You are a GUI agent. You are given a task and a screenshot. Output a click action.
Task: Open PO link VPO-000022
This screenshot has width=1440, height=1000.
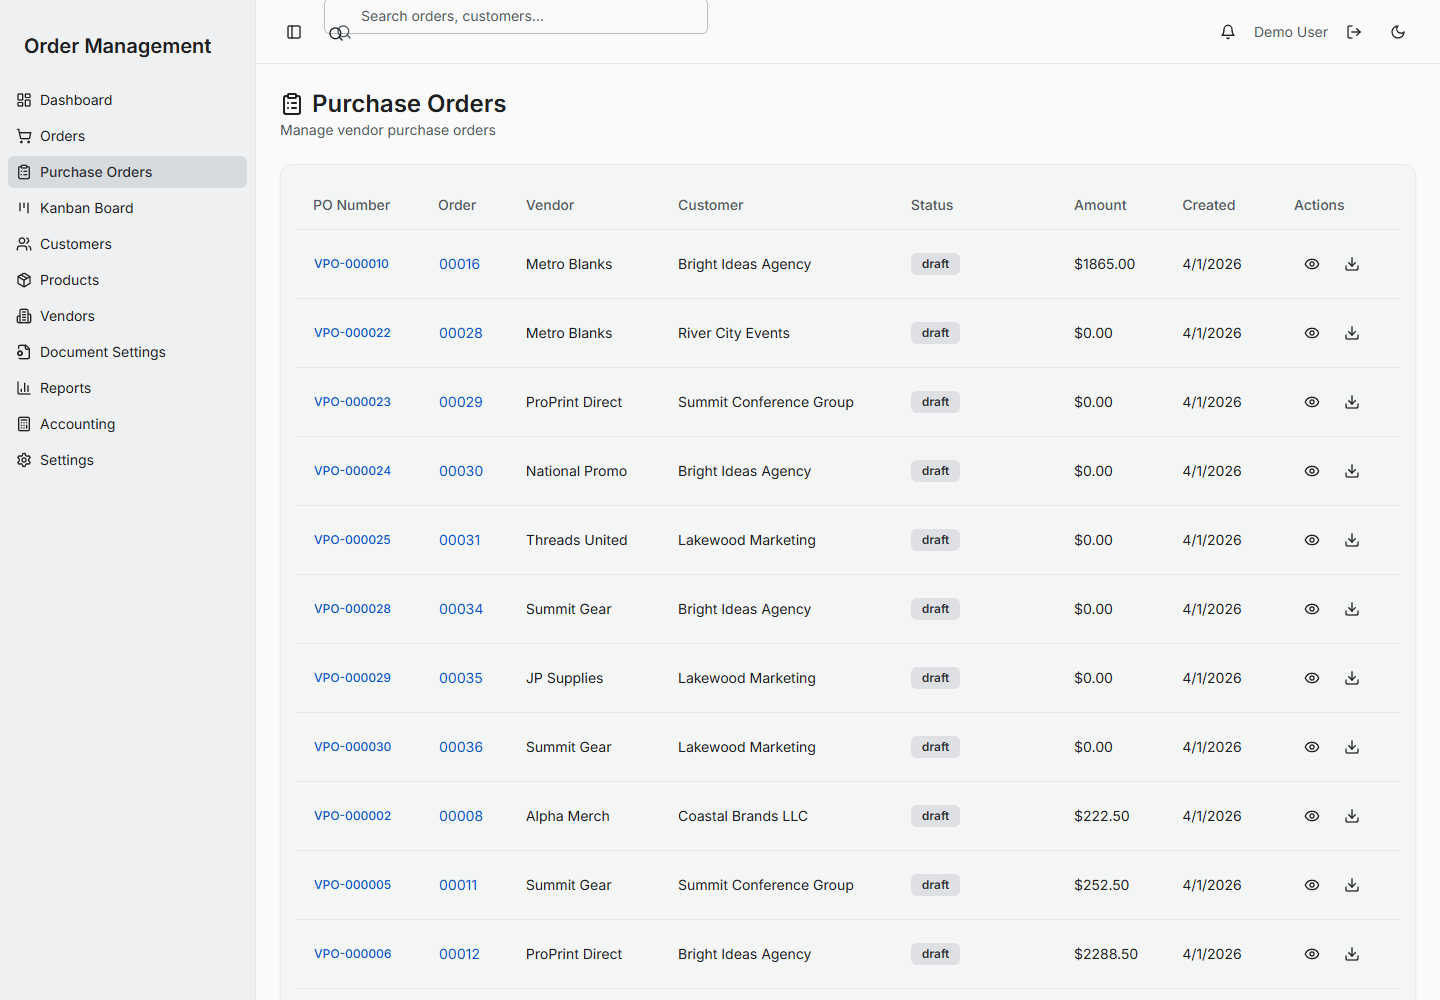click(x=352, y=333)
